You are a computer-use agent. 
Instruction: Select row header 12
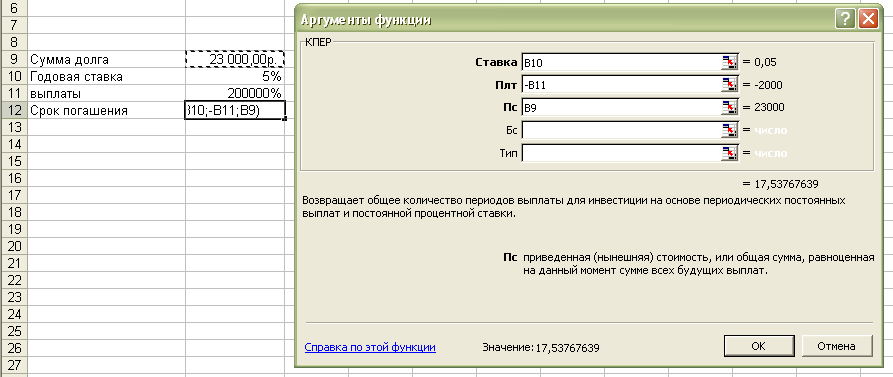tap(13, 110)
